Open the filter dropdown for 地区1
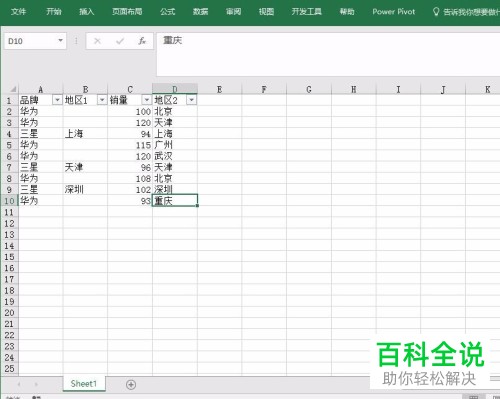 [x=102, y=100]
